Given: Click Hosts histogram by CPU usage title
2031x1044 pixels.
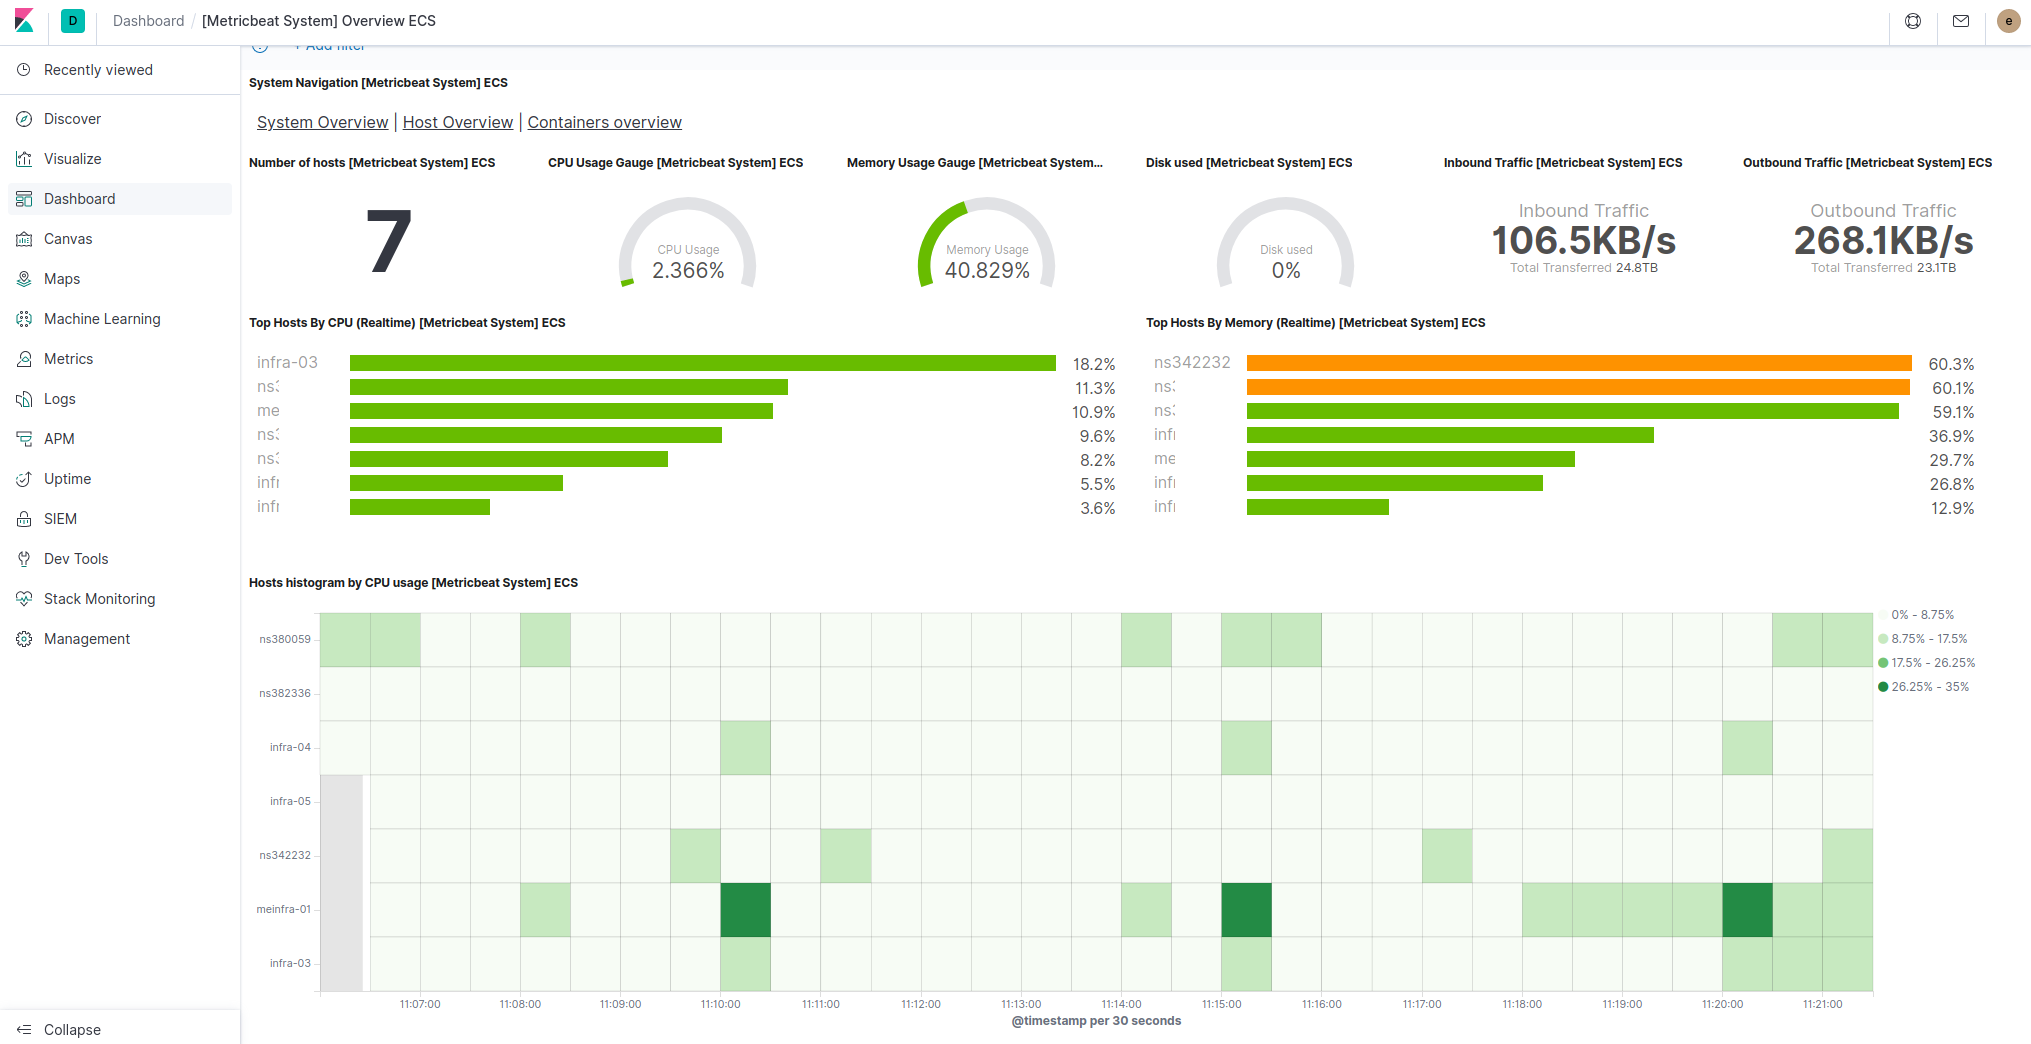Looking at the screenshot, I should click(x=413, y=583).
